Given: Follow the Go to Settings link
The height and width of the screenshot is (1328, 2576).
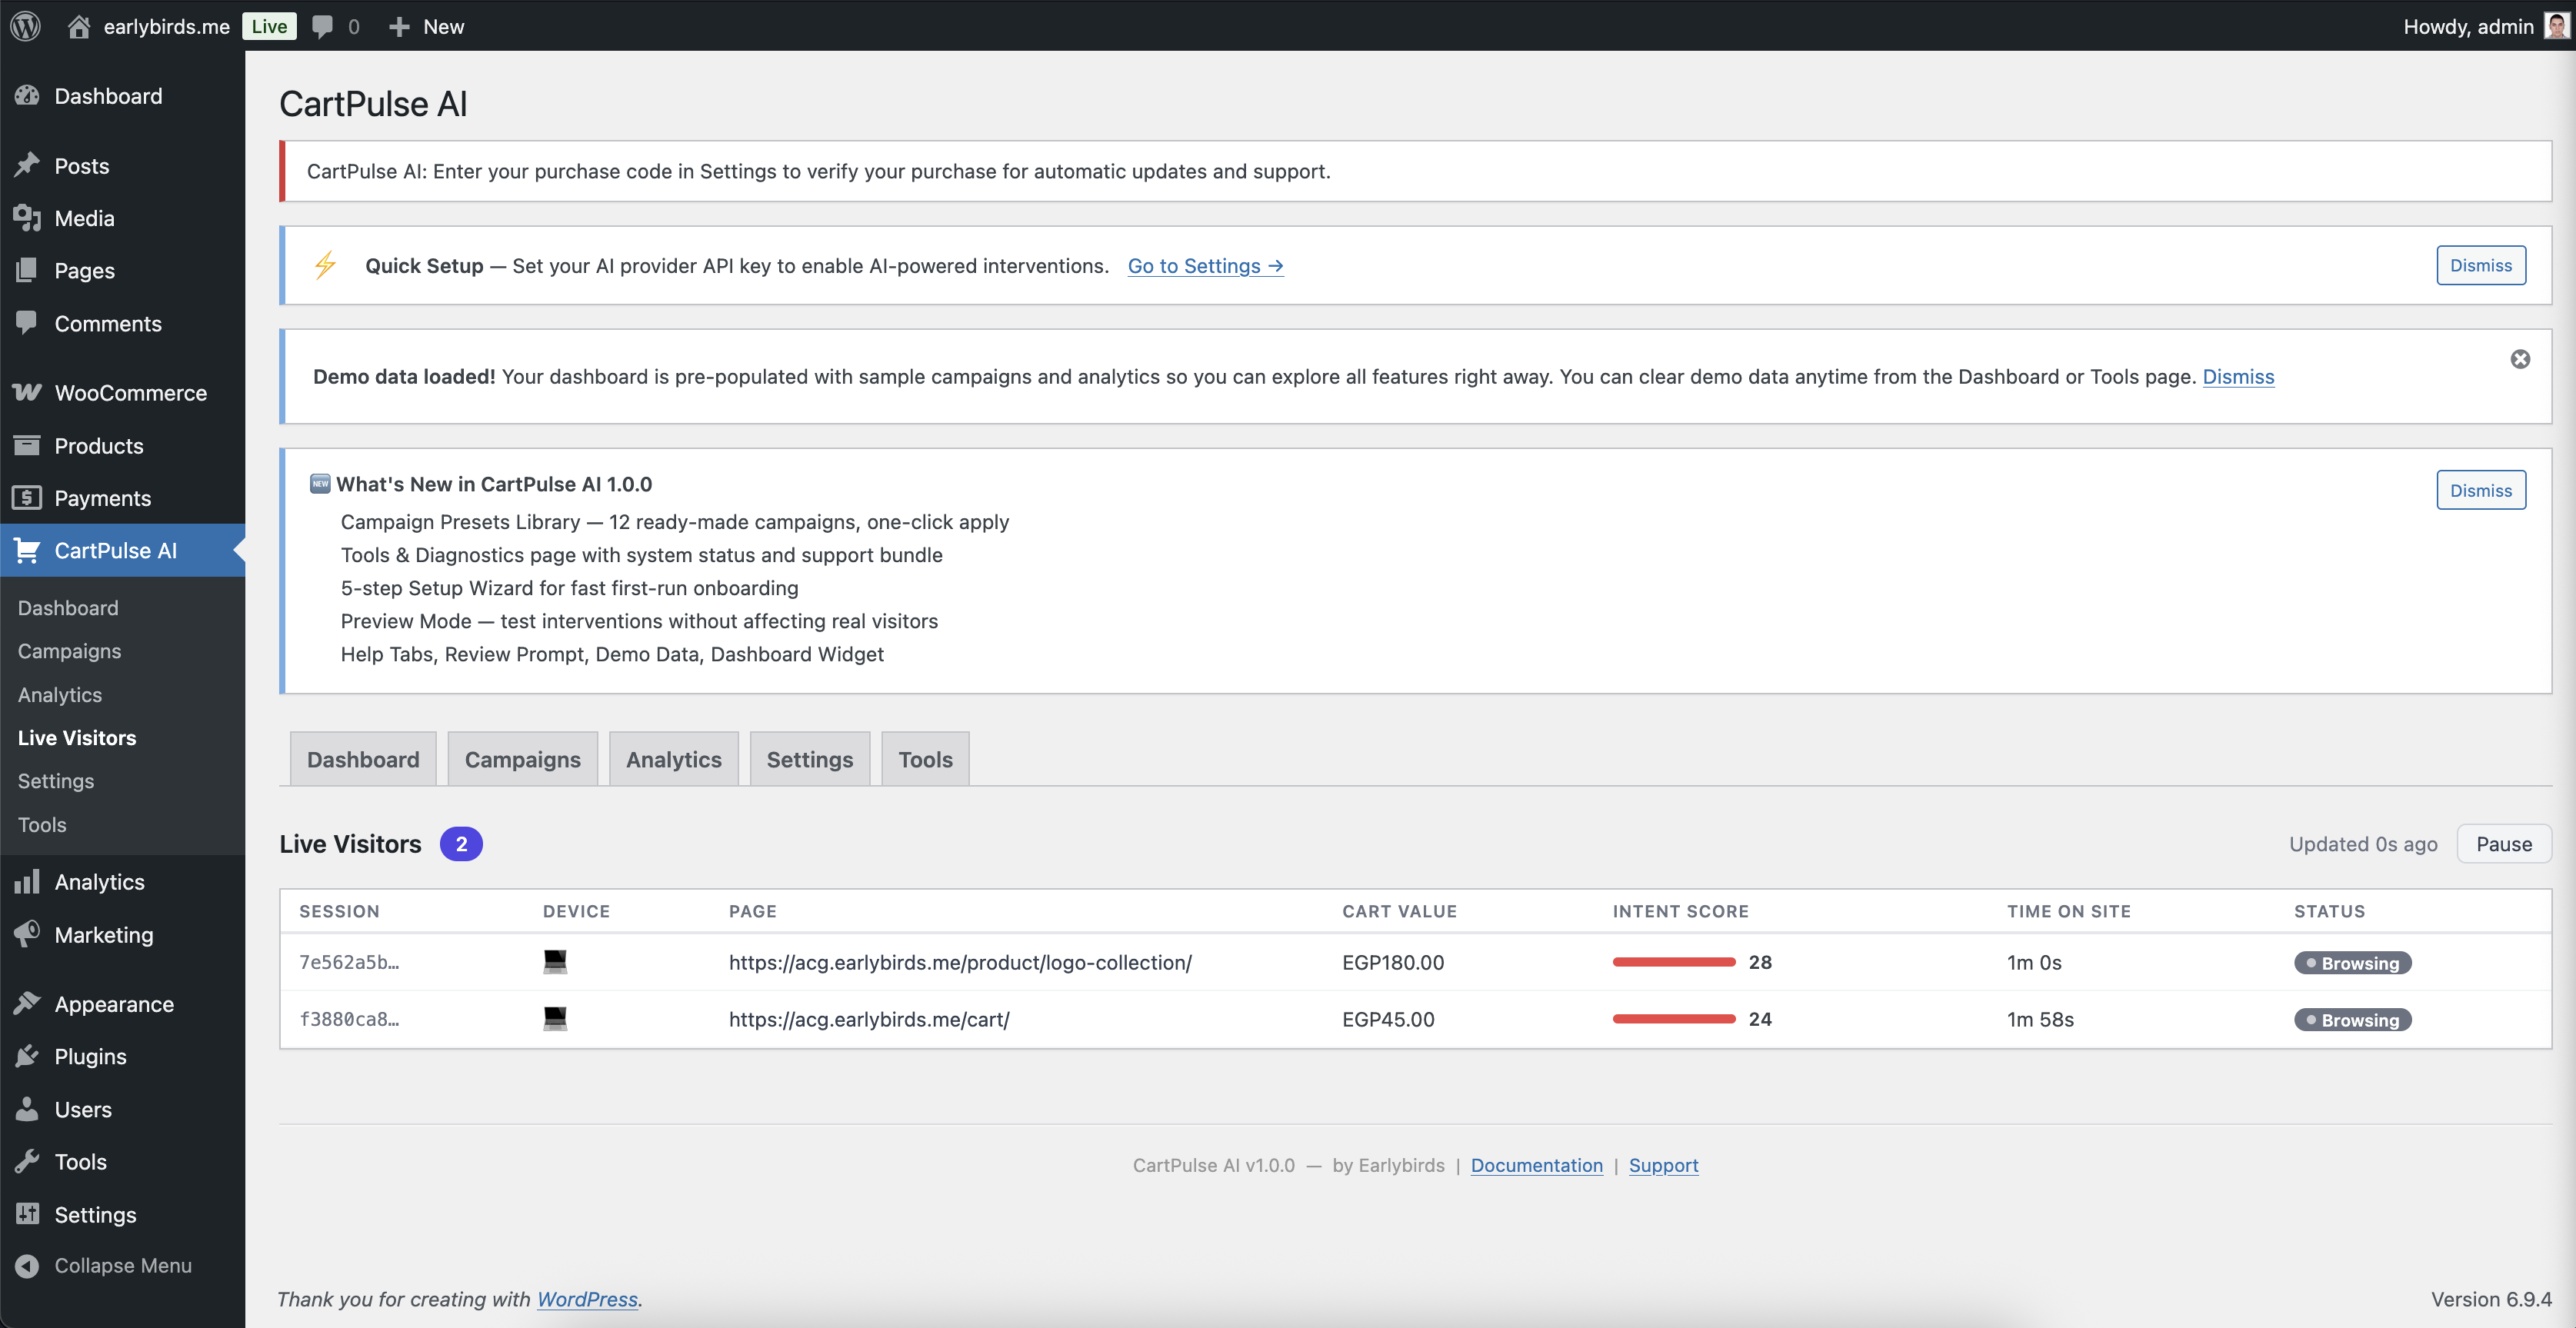Looking at the screenshot, I should pyautogui.click(x=1204, y=266).
